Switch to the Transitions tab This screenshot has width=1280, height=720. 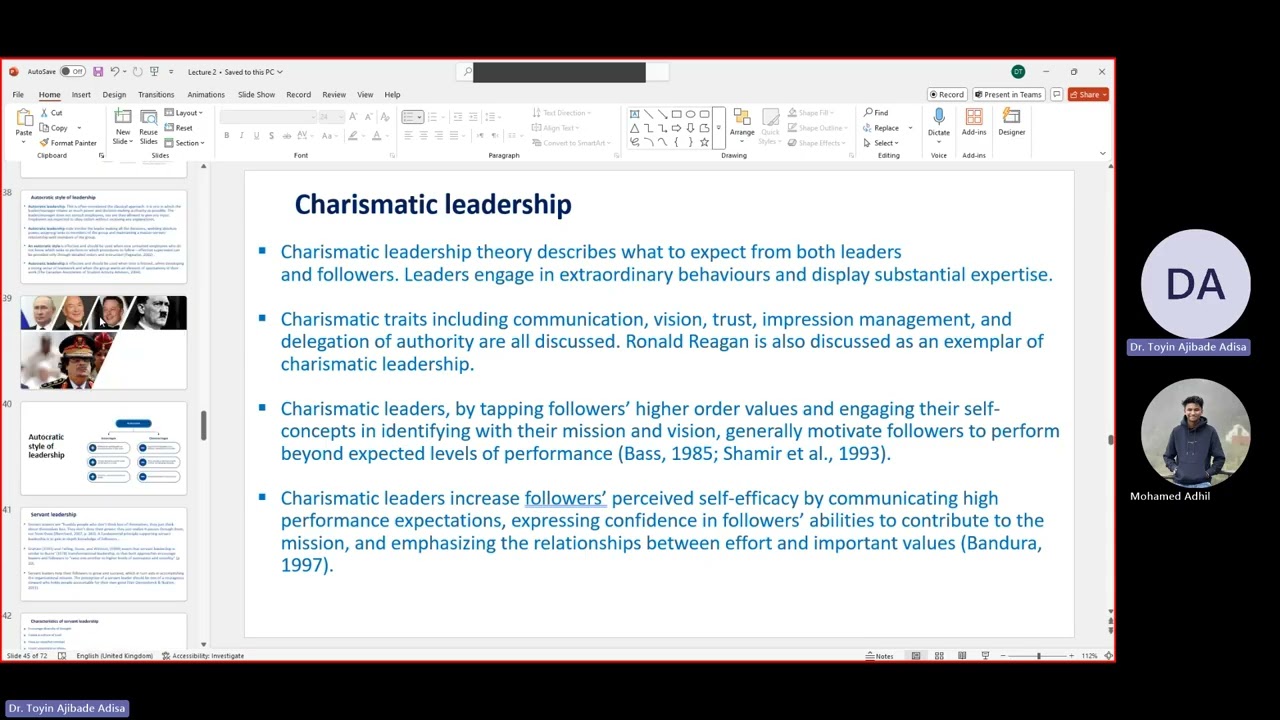(156, 95)
